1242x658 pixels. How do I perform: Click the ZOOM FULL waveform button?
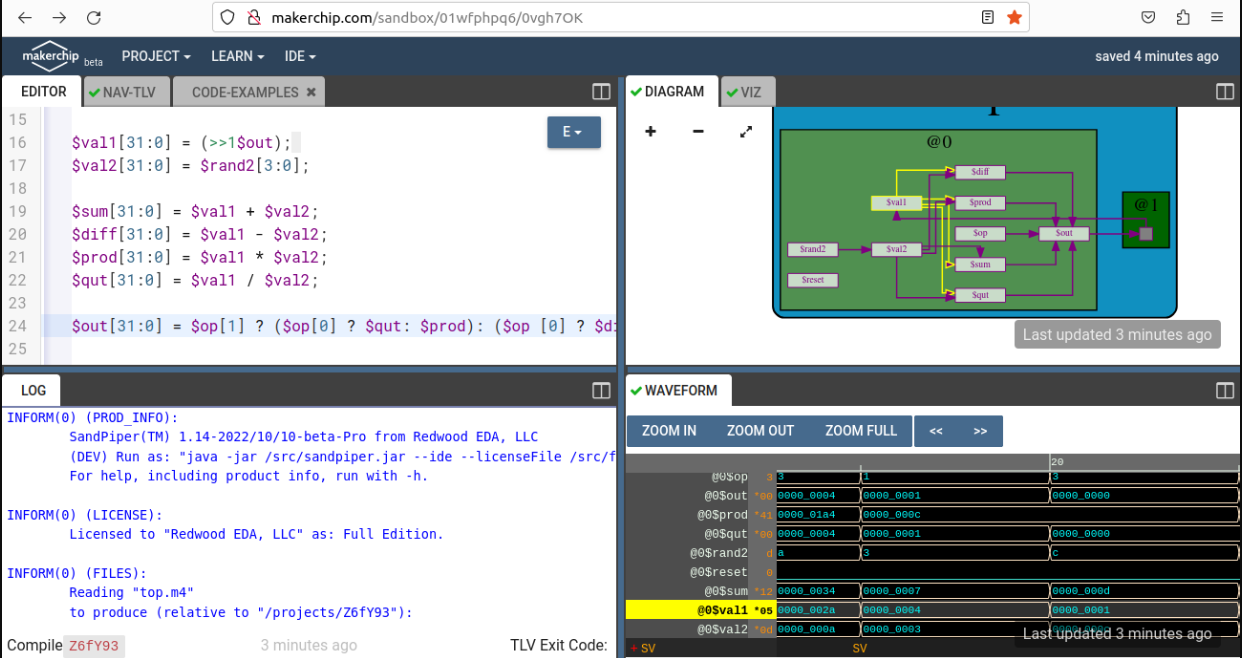pos(861,430)
